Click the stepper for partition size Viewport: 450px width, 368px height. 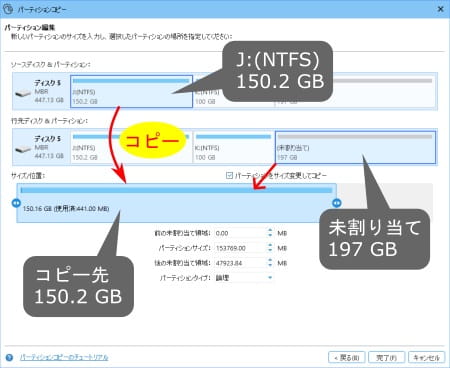pos(270,248)
